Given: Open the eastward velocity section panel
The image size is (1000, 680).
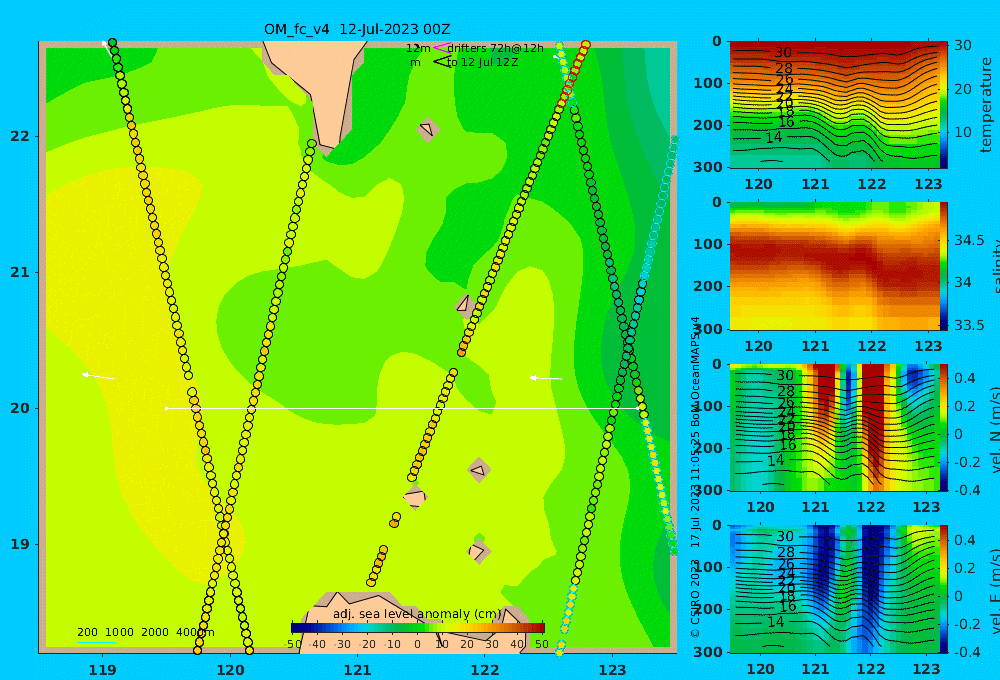Looking at the screenshot, I should point(834,589).
